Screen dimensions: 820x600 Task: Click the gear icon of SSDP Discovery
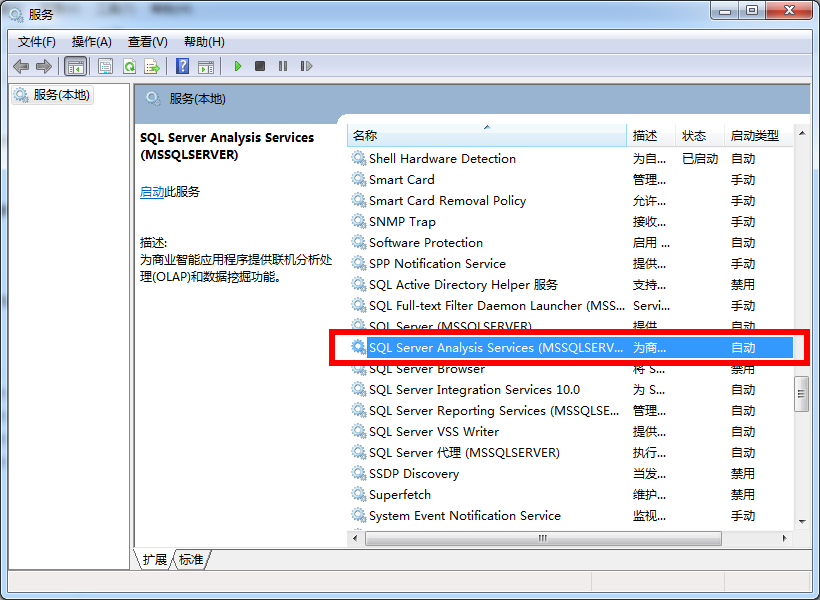tap(358, 473)
